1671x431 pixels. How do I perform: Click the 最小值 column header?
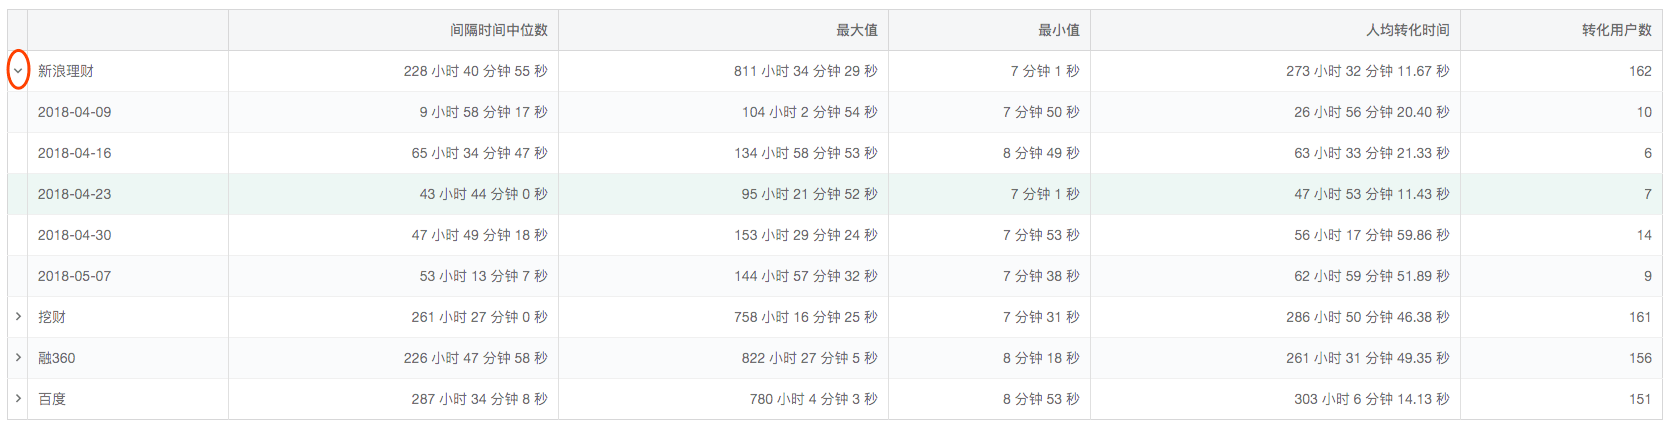pyautogui.click(x=1059, y=30)
